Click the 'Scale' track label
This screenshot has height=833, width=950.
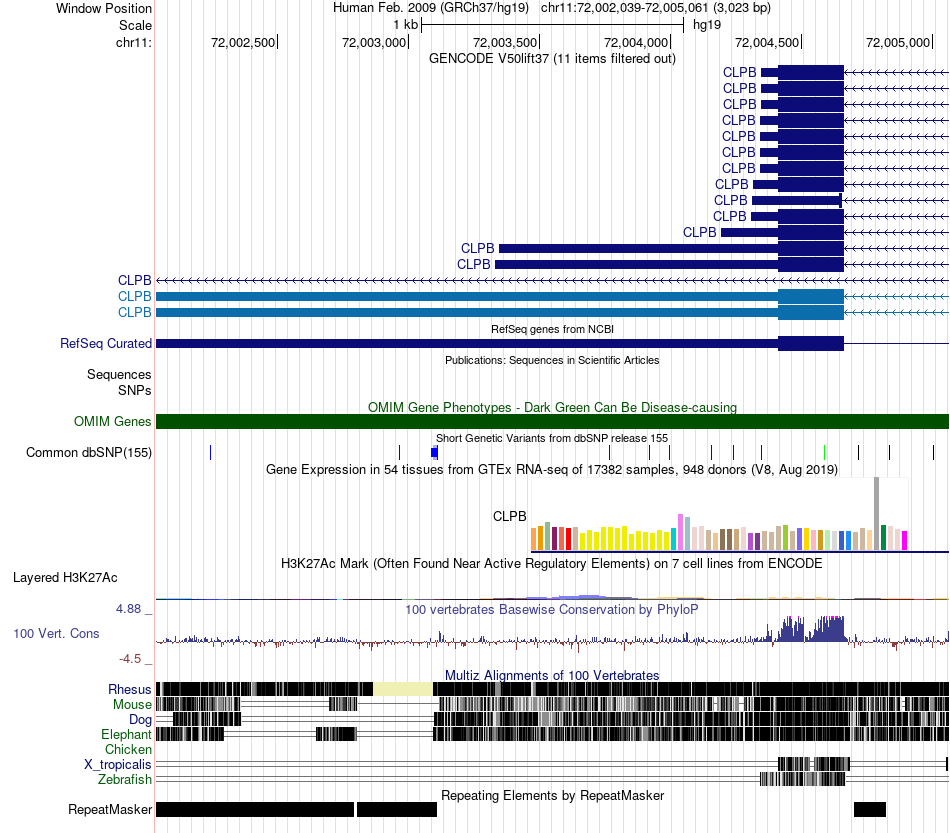(x=135, y=25)
